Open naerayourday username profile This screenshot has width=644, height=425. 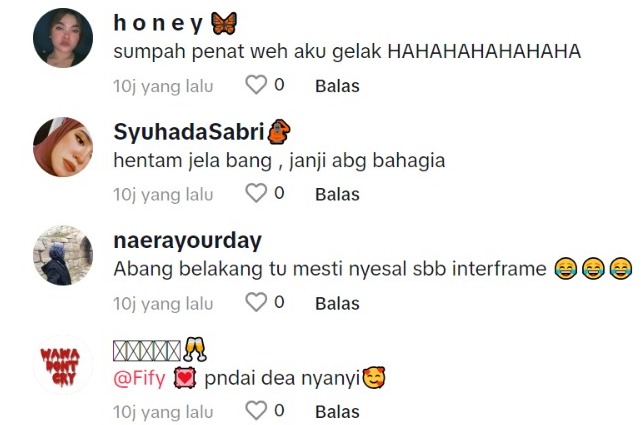tap(187, 241)
